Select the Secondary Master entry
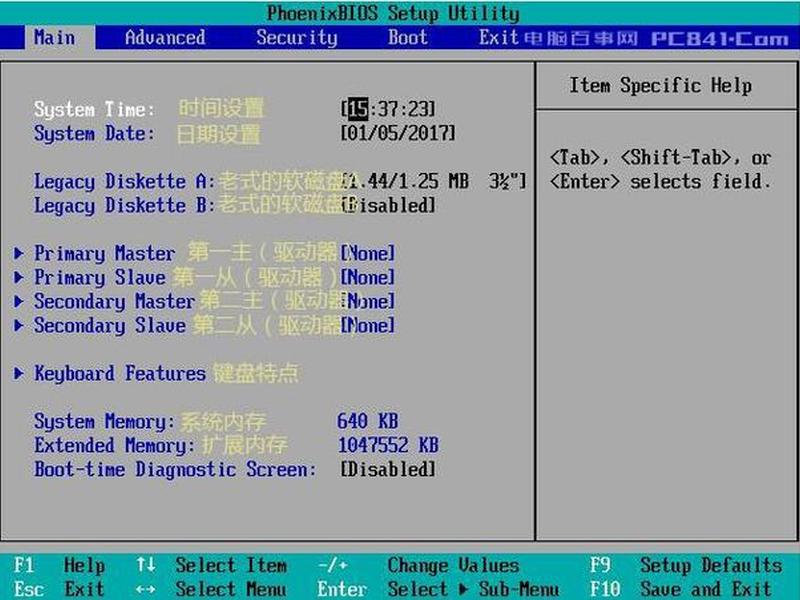Screen dimensions: 800x600 115,301
